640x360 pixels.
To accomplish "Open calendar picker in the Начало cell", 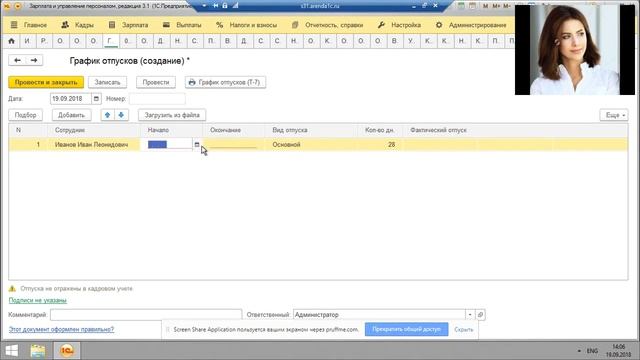I will tap(197, 144).
